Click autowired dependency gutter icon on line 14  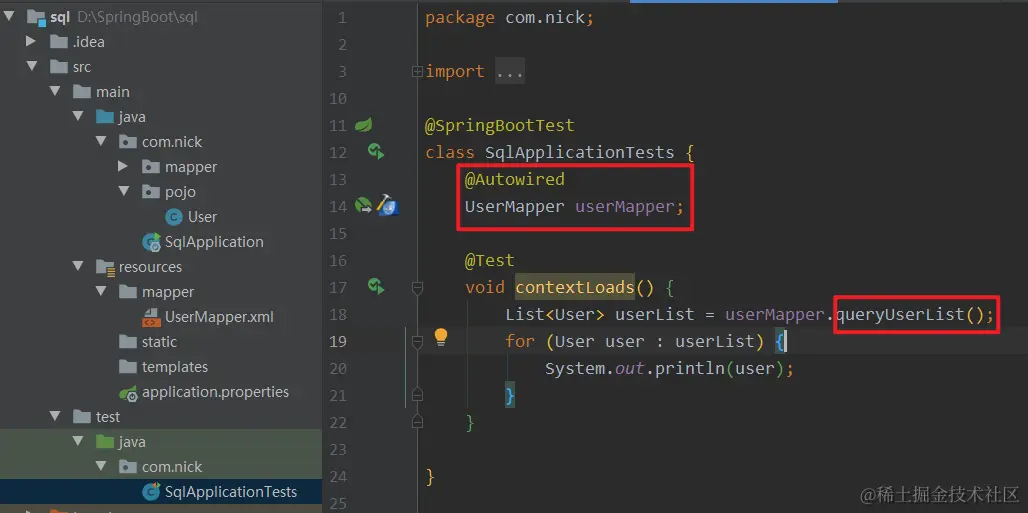pos(364,206)
